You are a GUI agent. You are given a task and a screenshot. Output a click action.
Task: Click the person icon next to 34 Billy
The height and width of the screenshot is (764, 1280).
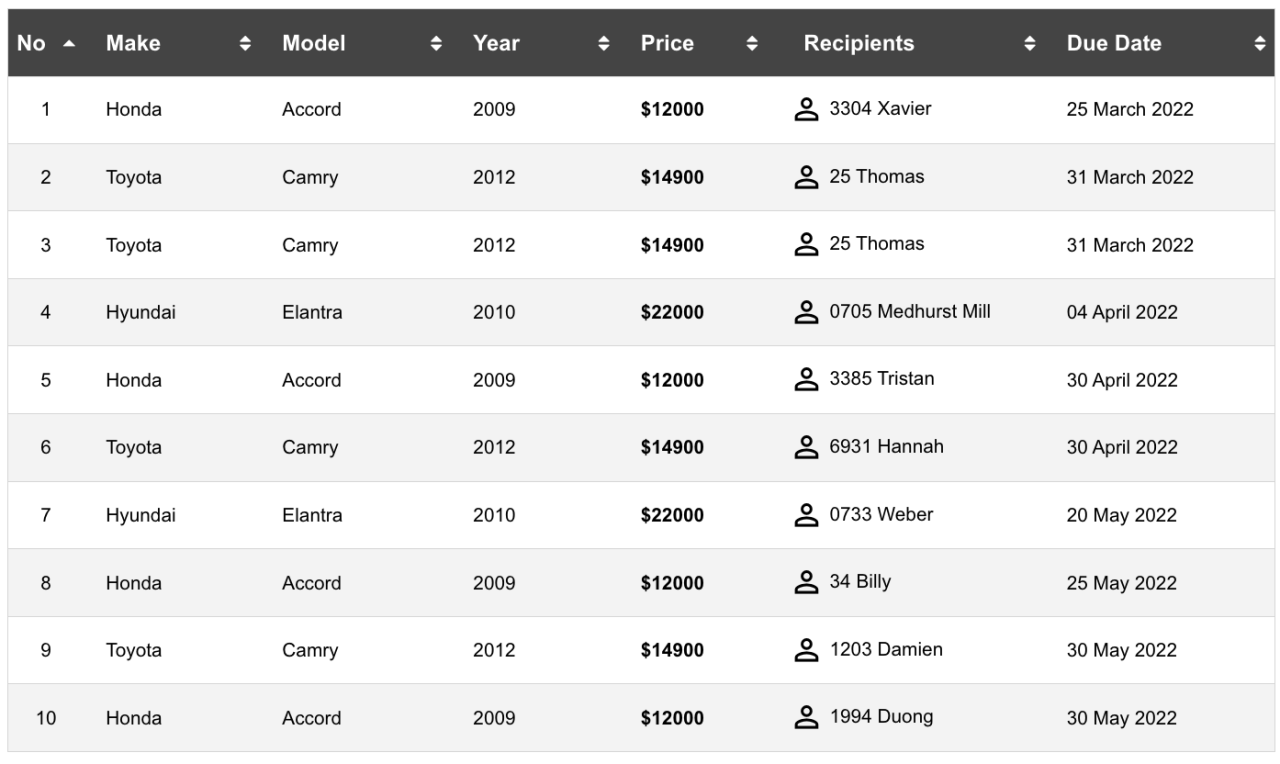click(806, 582)
